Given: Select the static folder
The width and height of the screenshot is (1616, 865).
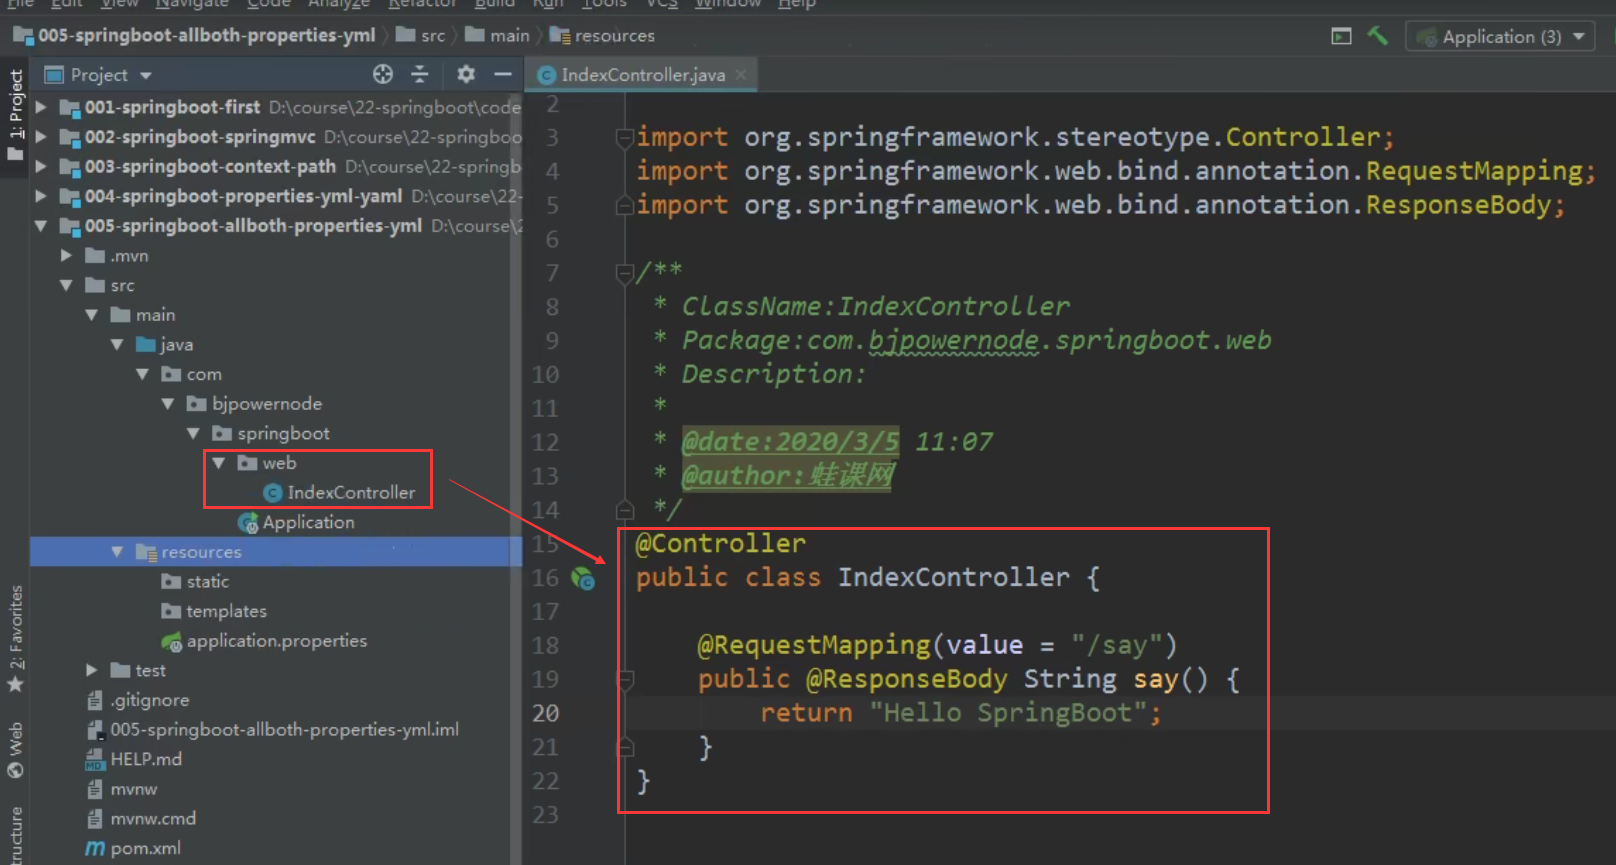Looking at the screenshot, I should [195, 582].
